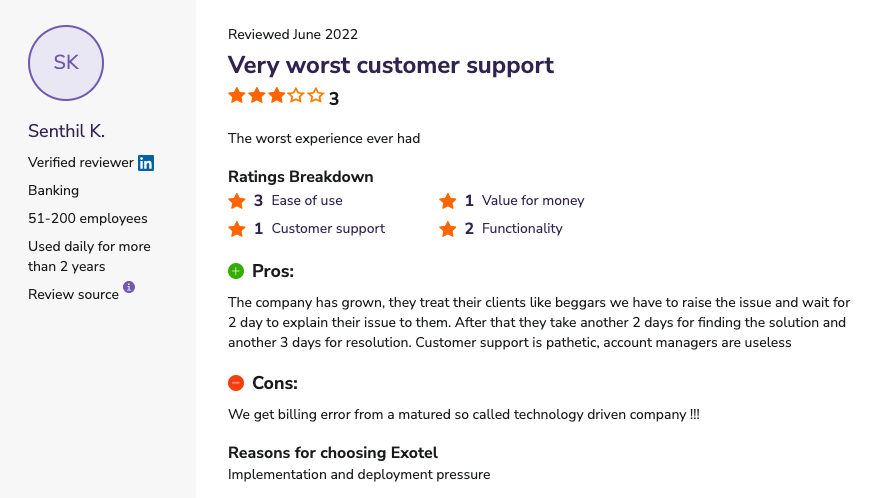This screenshot has width=872, height=498.
Task: Click the red Cons minus icon
Action: 236,383
